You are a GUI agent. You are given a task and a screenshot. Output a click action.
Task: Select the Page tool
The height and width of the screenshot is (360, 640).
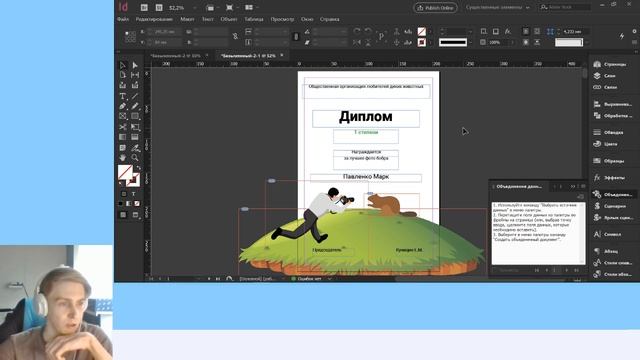(x=122, y=75)
